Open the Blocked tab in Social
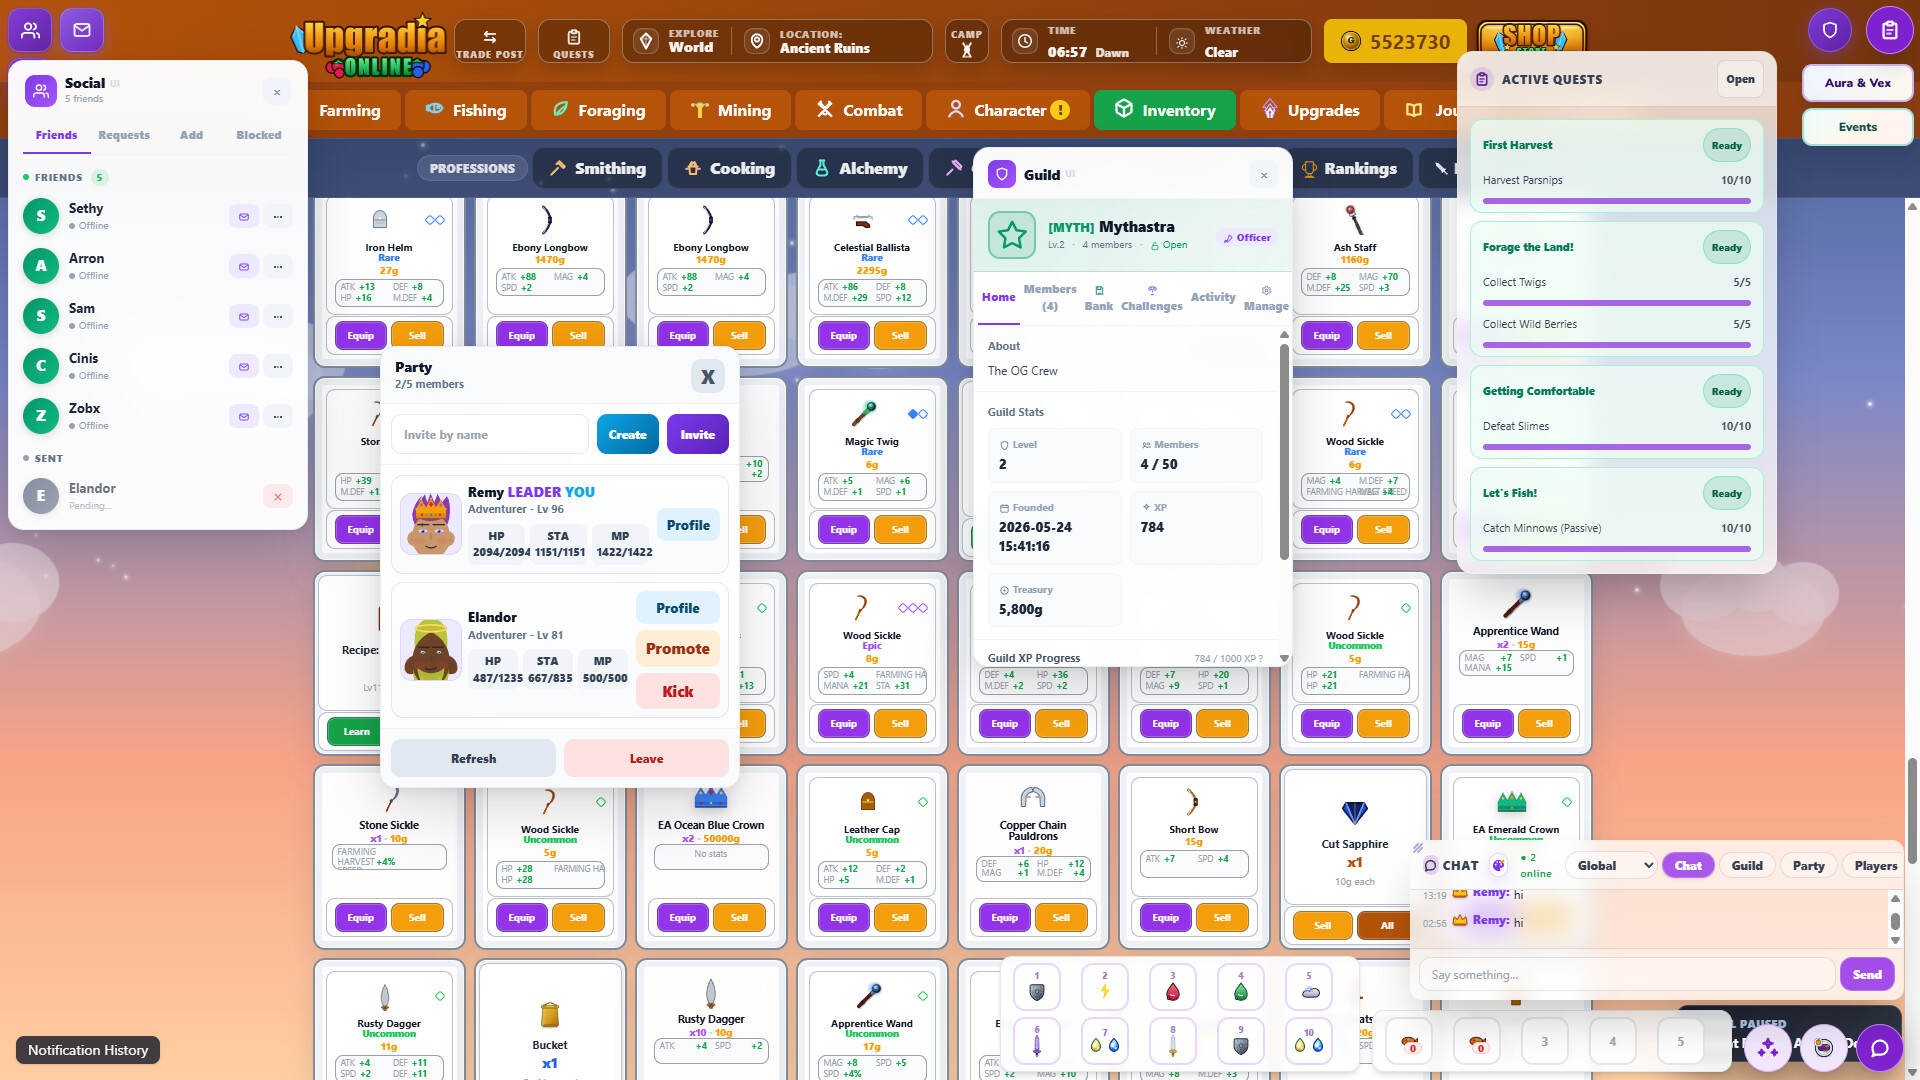This screenshot has height=1080, width=1920. pyautogui.click(x=259, y=135)
